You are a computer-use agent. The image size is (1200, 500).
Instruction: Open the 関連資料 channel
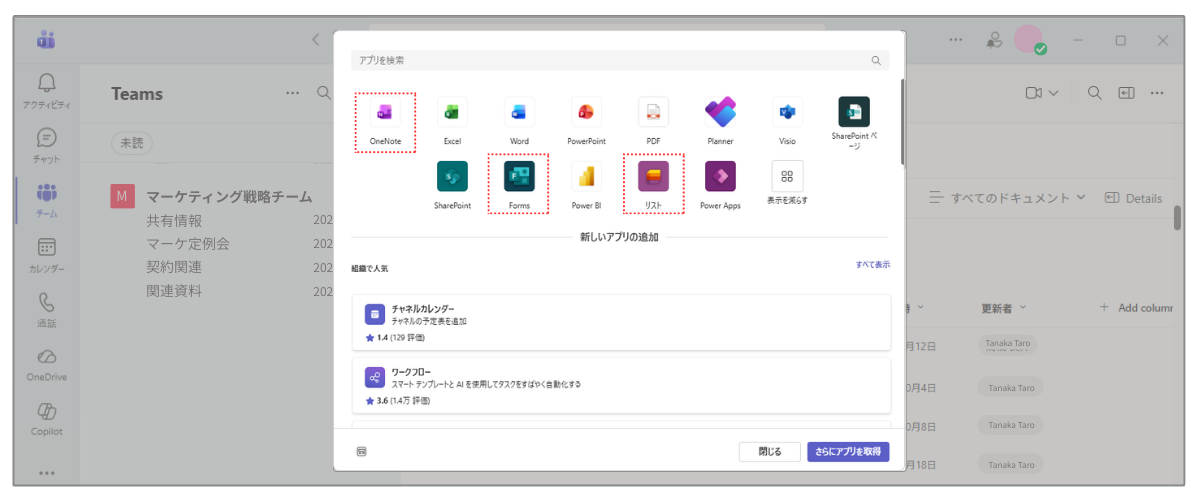pos(174,292)
